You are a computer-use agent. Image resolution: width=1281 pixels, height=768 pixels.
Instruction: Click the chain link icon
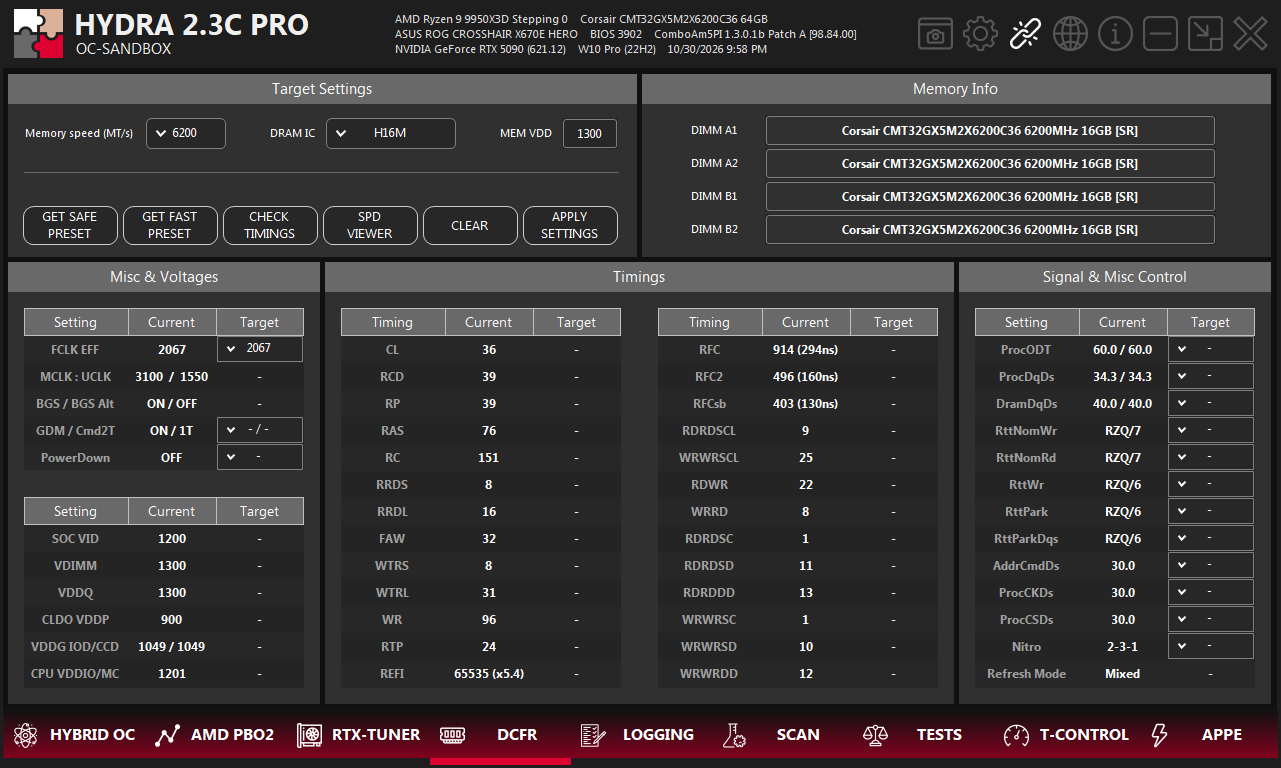1025,34
